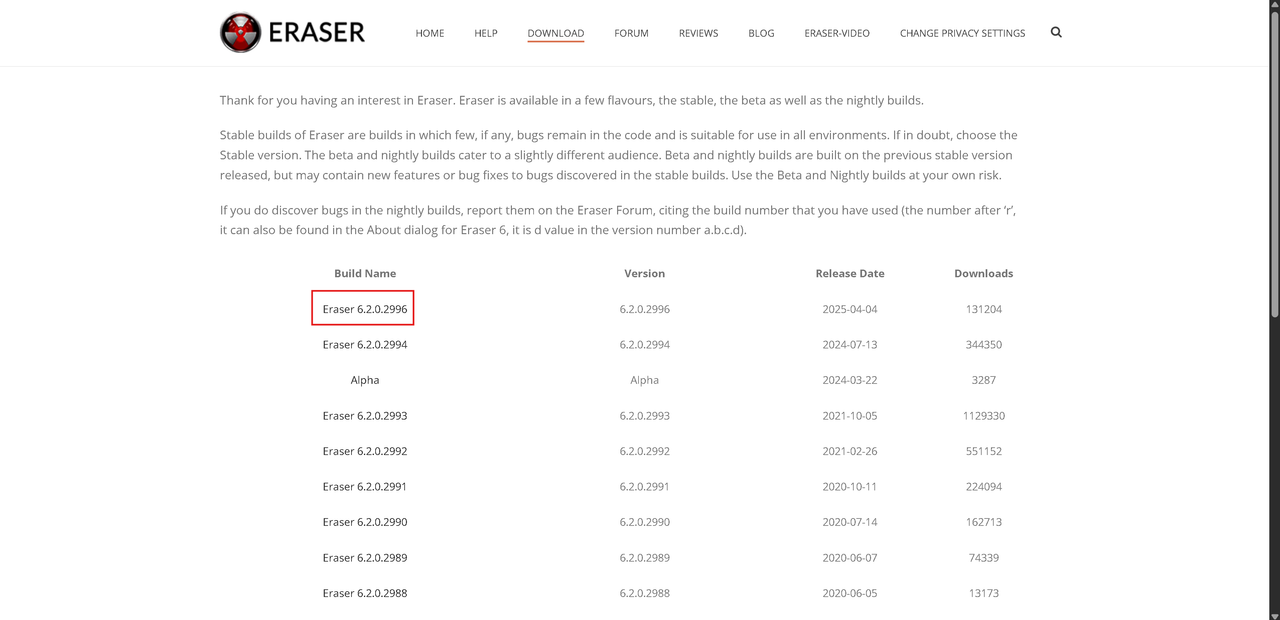Select version cell 6.2.0.2988
This screenshot has width=1280, height=620.
coord(645,593)
